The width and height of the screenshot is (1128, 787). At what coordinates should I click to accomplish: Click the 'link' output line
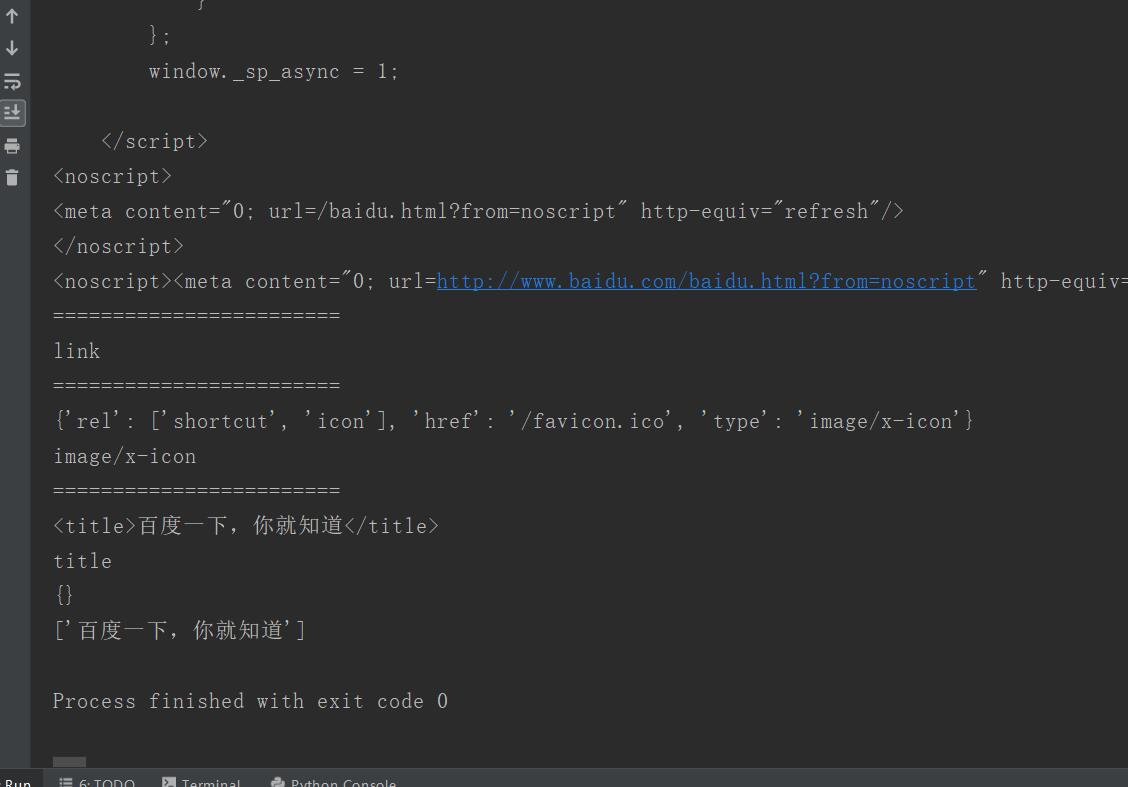tap(76, 351)
